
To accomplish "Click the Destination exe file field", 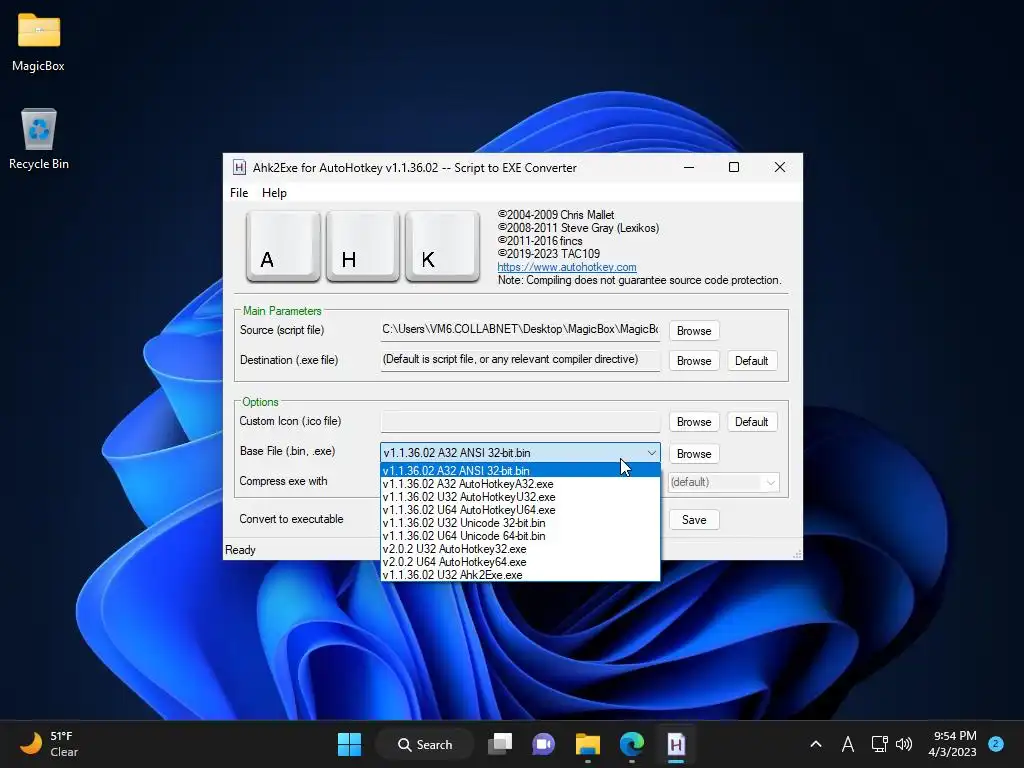I will [x=520, y=360].
